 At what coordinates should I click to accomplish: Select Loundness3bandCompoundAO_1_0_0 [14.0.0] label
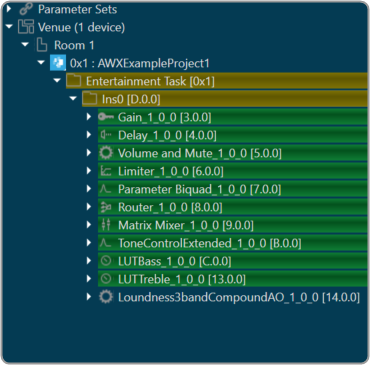click(x=239, y=297)
